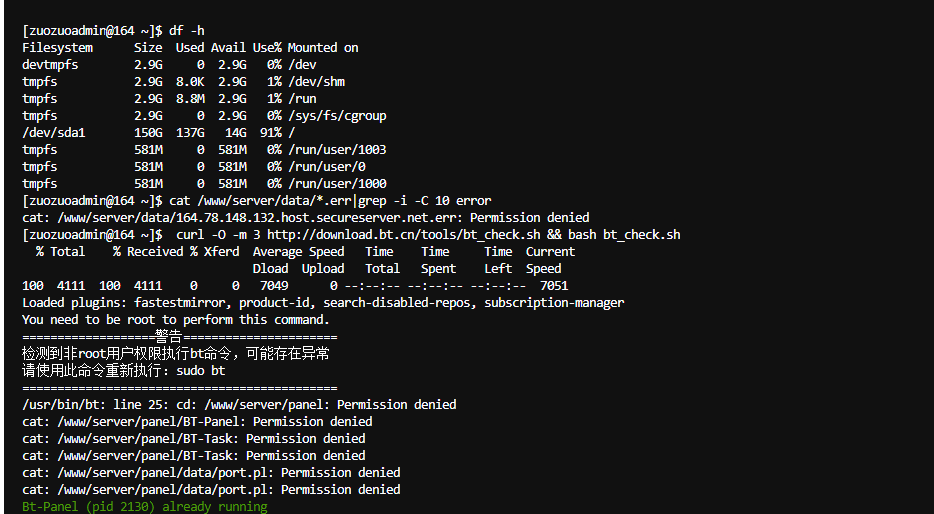Click the 'df -h' command text
This screenshot has width=934, height=514.
[187, 30]
